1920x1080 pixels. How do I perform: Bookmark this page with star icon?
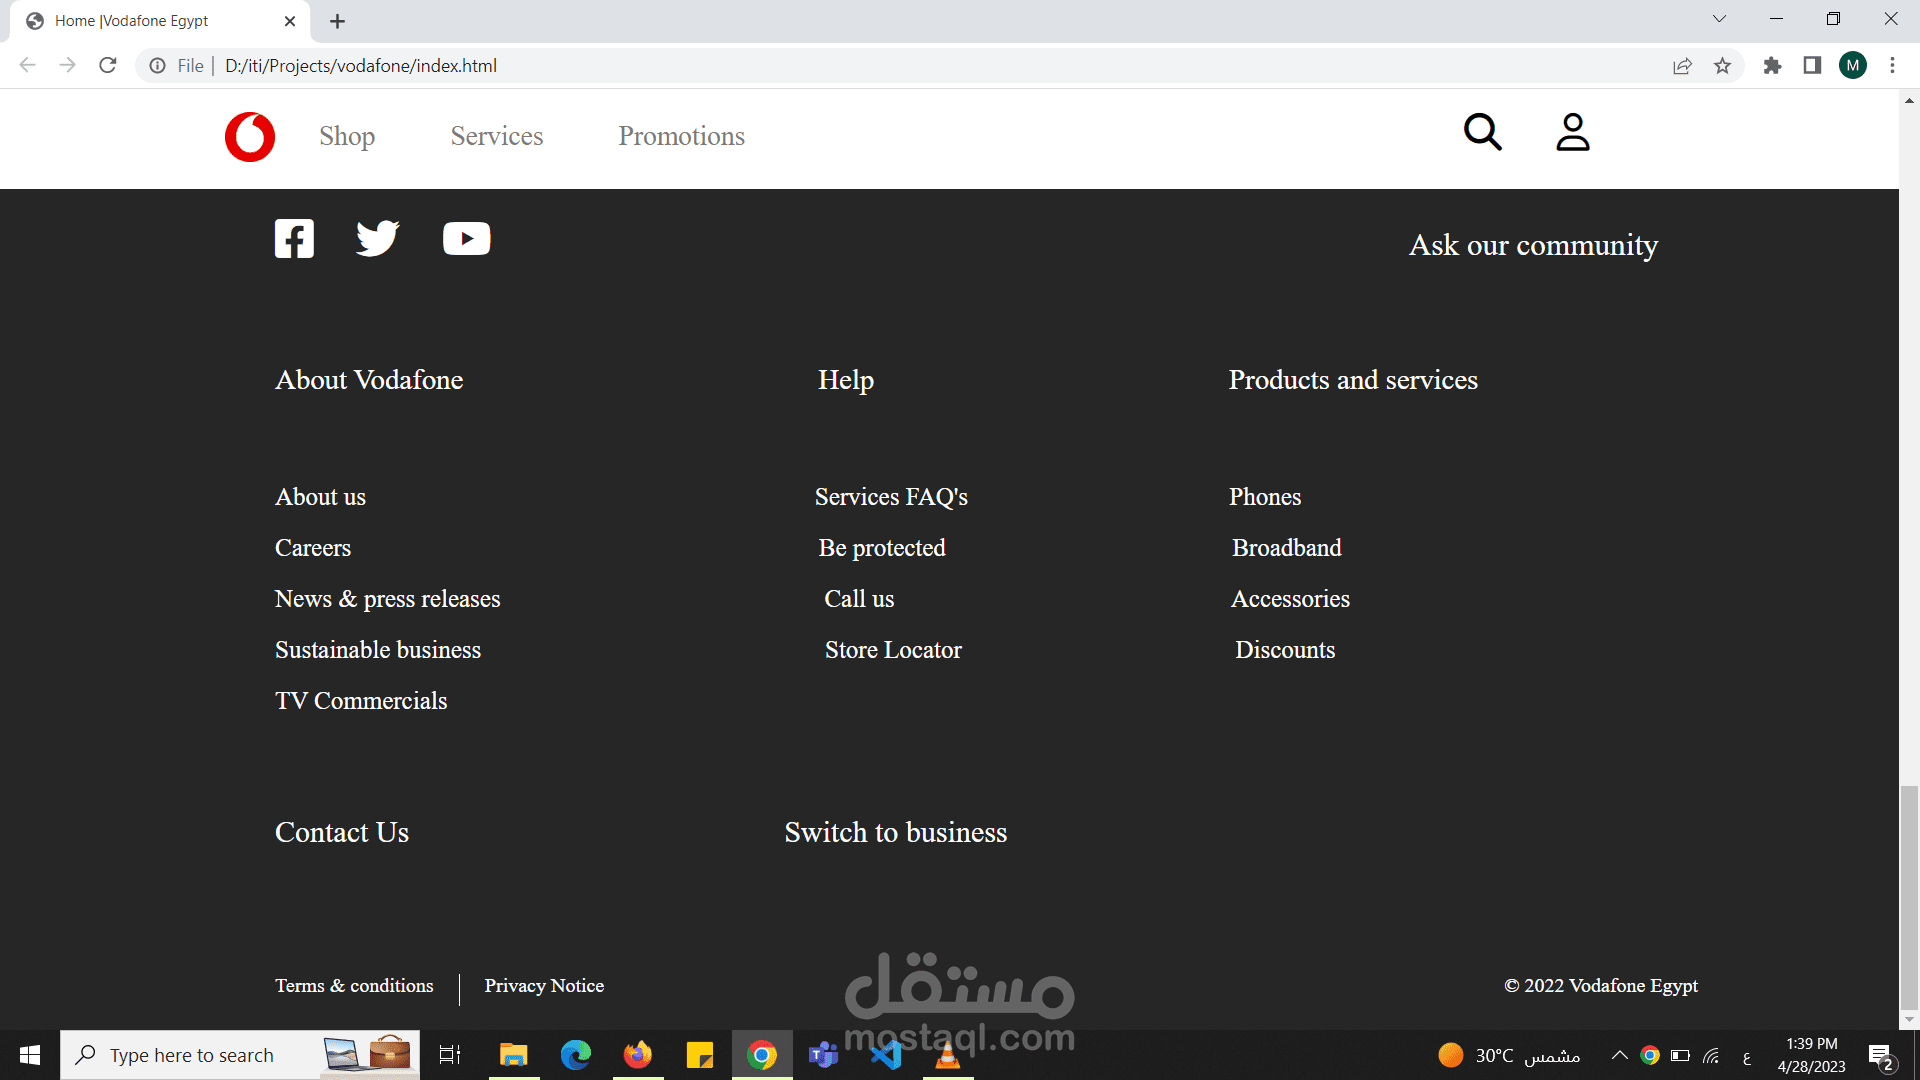tap(1722, 66)
